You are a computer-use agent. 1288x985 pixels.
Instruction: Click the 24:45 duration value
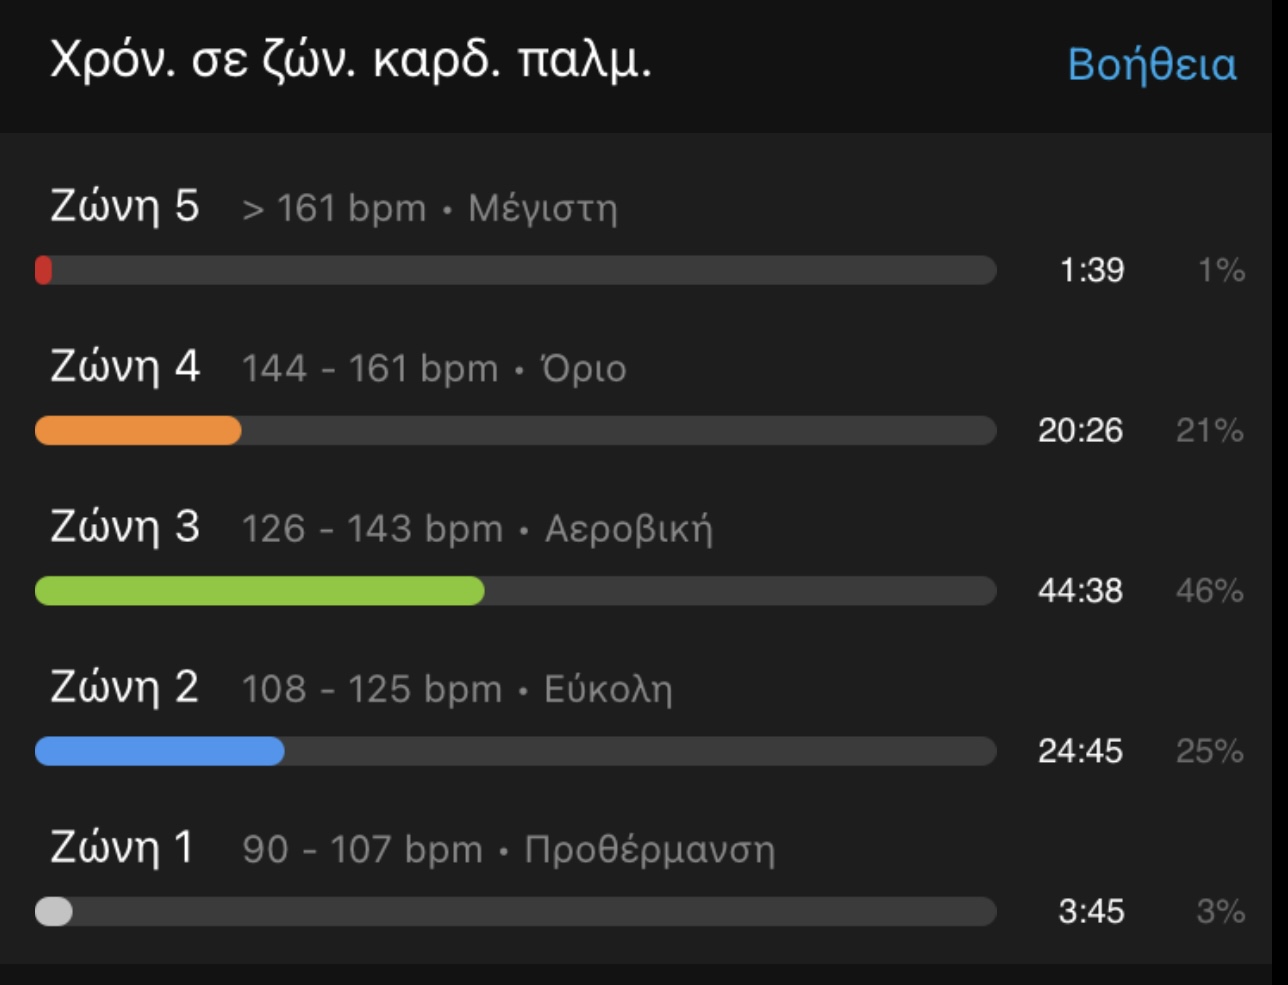1080,751
